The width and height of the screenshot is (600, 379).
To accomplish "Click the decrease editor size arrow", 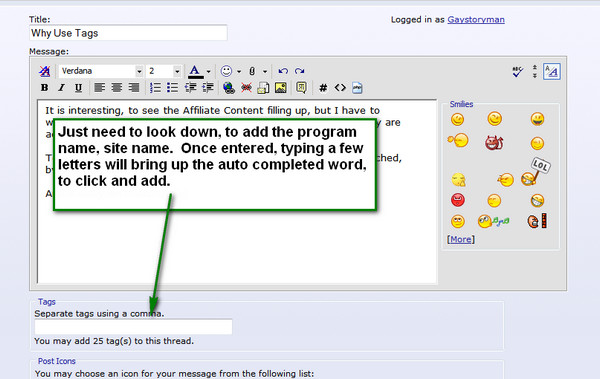I will pos(535,67).
